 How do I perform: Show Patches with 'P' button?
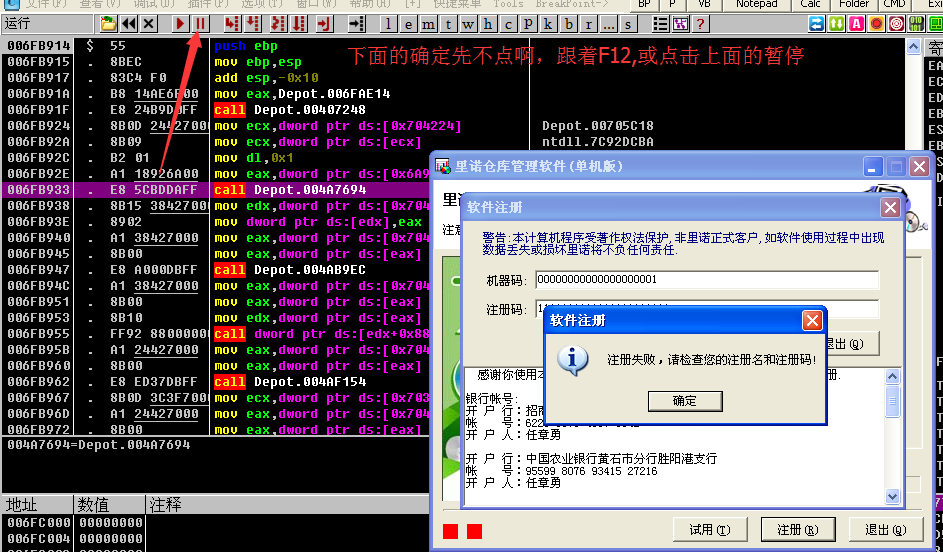tap(528, 24)
